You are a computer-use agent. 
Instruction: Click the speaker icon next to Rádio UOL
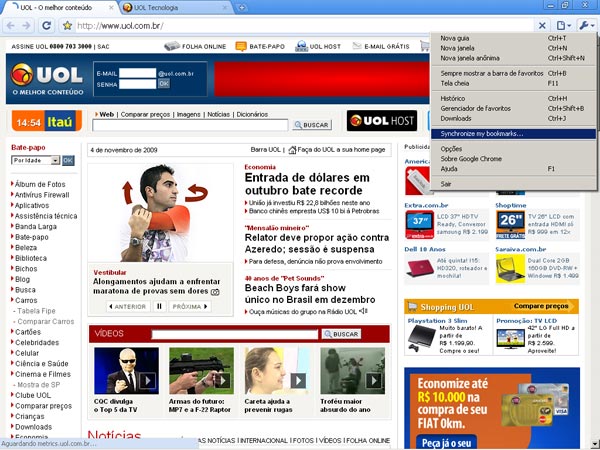pos(363,311)
